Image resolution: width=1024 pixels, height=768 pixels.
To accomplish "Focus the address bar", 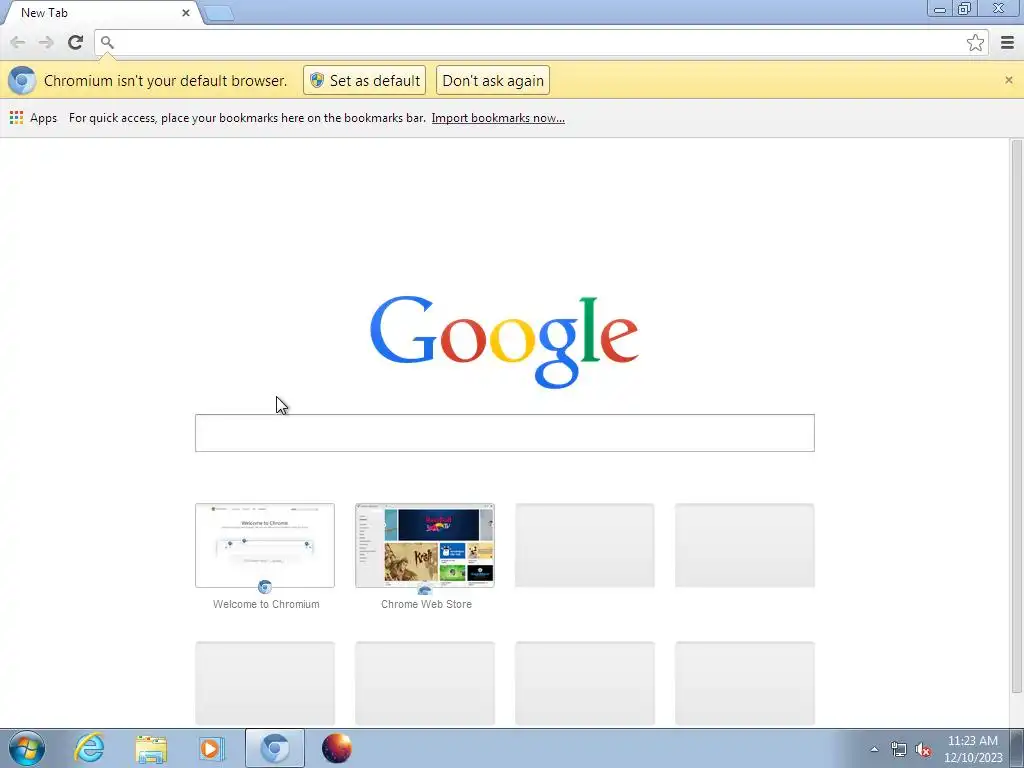I will (539, 42).
